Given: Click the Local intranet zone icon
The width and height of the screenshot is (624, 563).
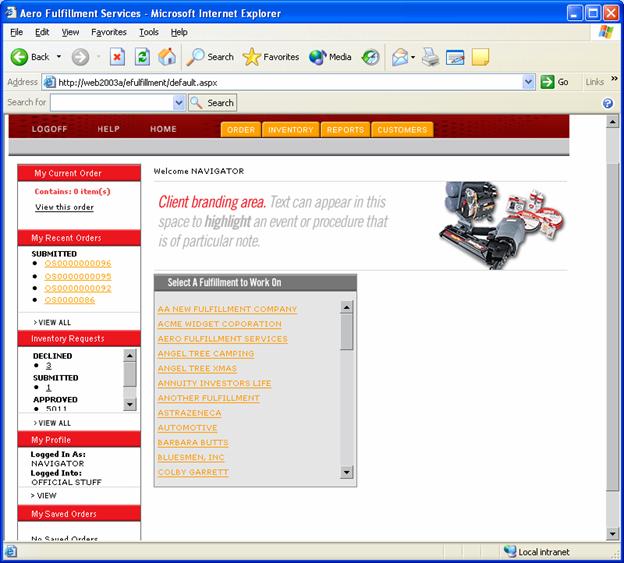Looking at the screenshot, I should pos(510,551).
